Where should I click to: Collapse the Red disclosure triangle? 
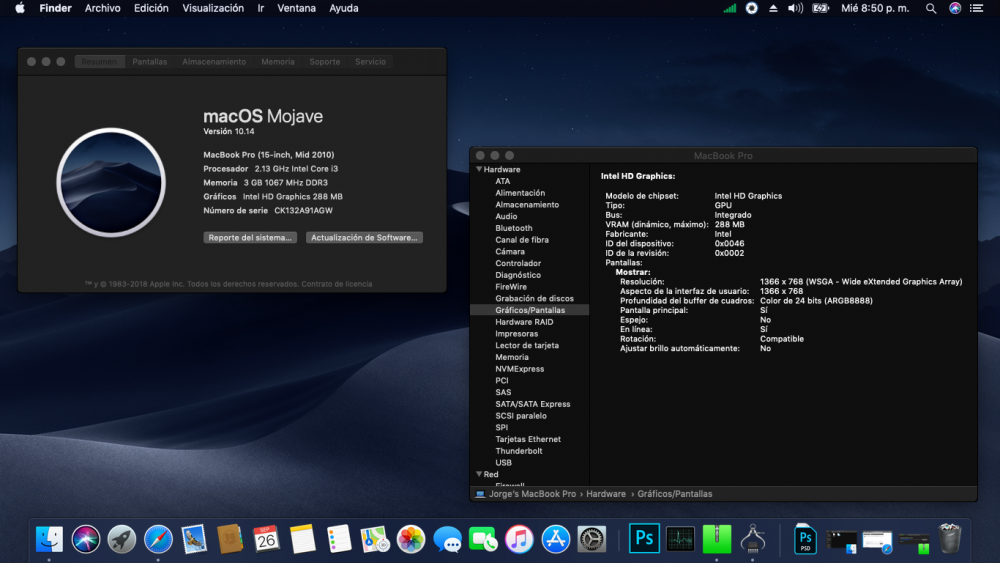click(x=479, y=474)
